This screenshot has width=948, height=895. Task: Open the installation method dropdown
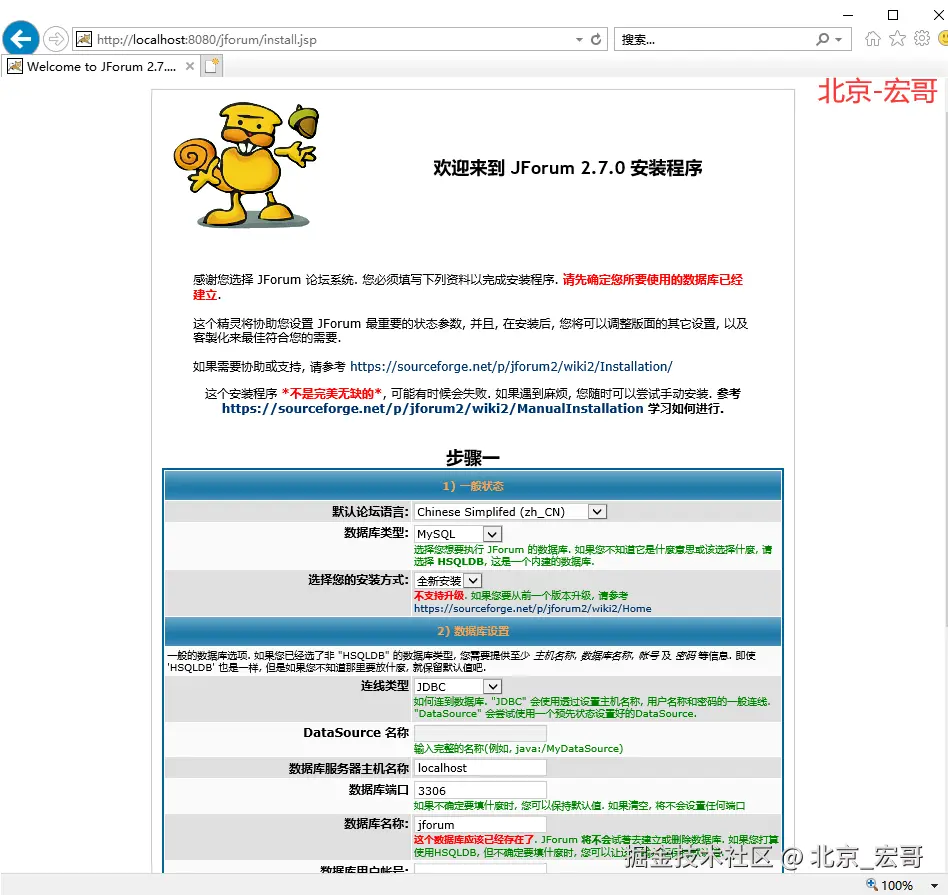tap(447, 581)
